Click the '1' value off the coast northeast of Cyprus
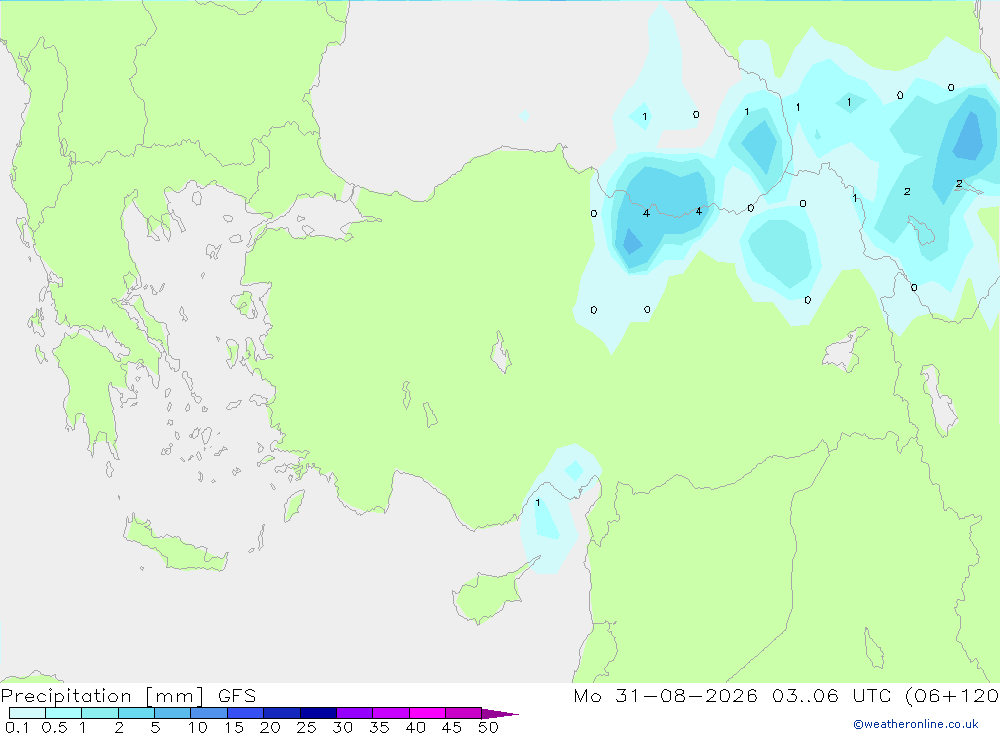Viewport: 1000px width, 733px height. pyautogui.click(x=538, y=503)
